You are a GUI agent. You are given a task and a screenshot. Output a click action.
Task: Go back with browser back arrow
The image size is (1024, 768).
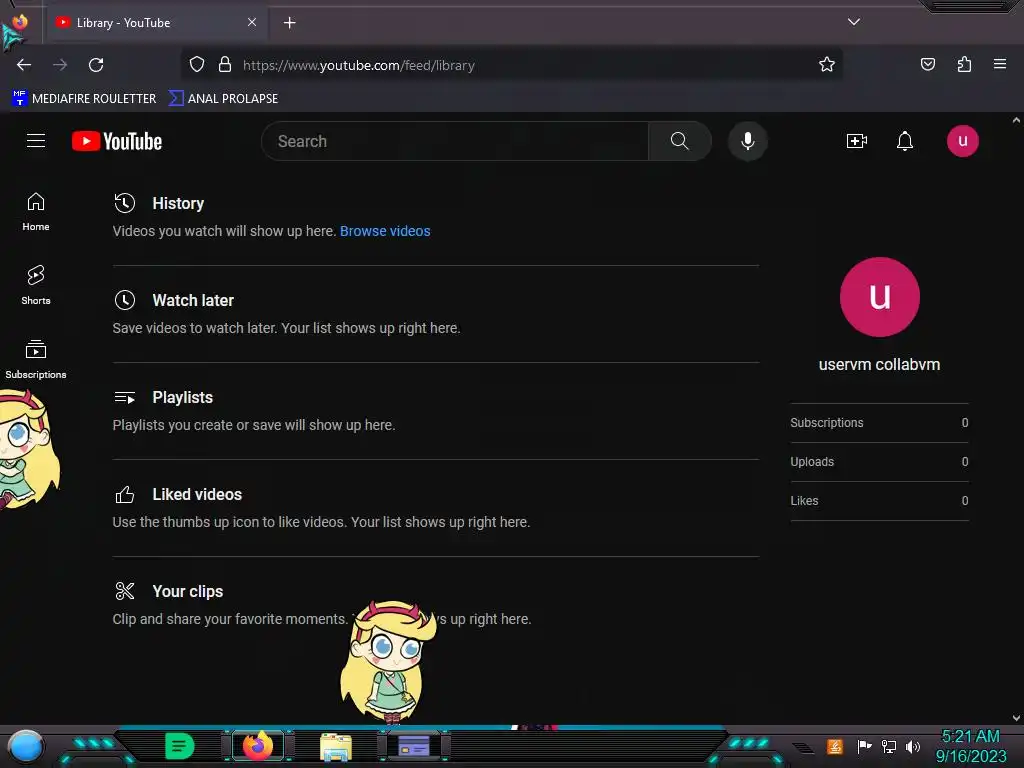click(24, 65)
